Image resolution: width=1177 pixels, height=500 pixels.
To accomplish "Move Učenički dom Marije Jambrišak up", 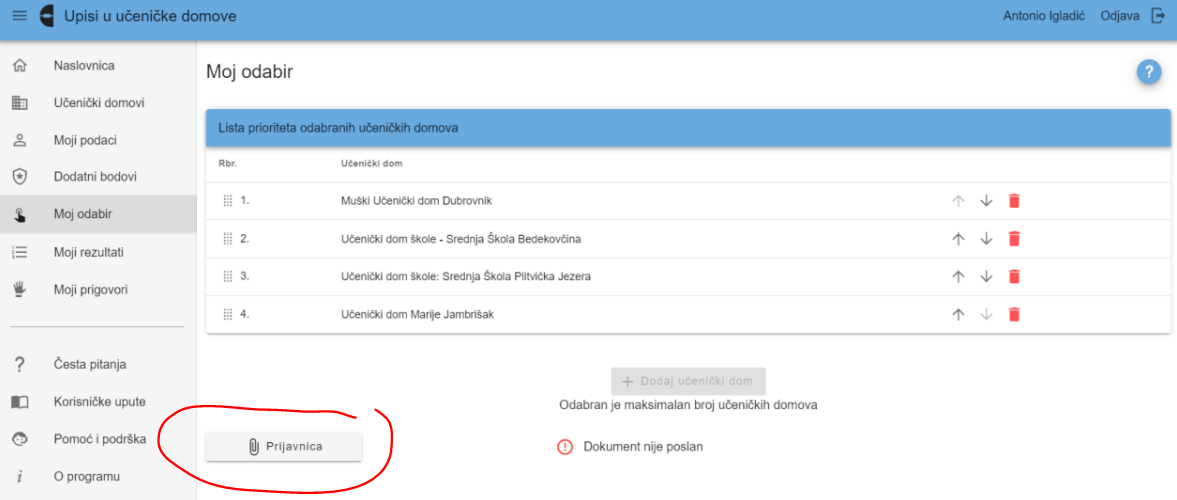I will (958, 315).
